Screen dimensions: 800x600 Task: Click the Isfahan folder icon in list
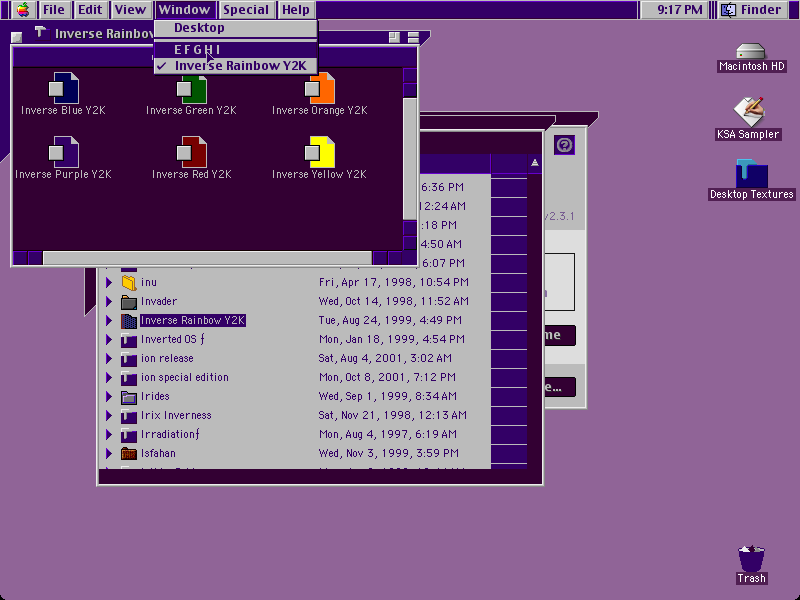tap(129, 454)
